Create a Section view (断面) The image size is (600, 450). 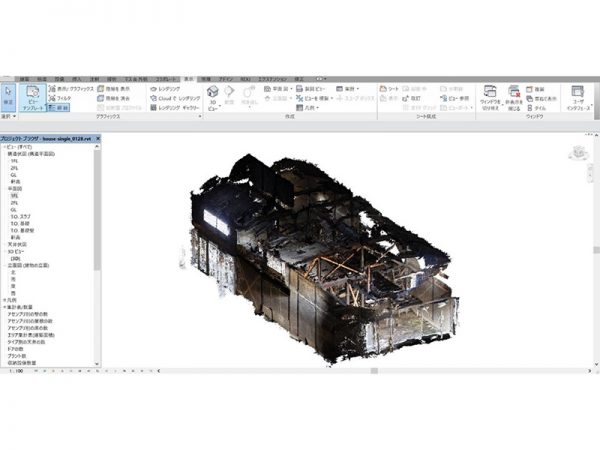(229, 95)
